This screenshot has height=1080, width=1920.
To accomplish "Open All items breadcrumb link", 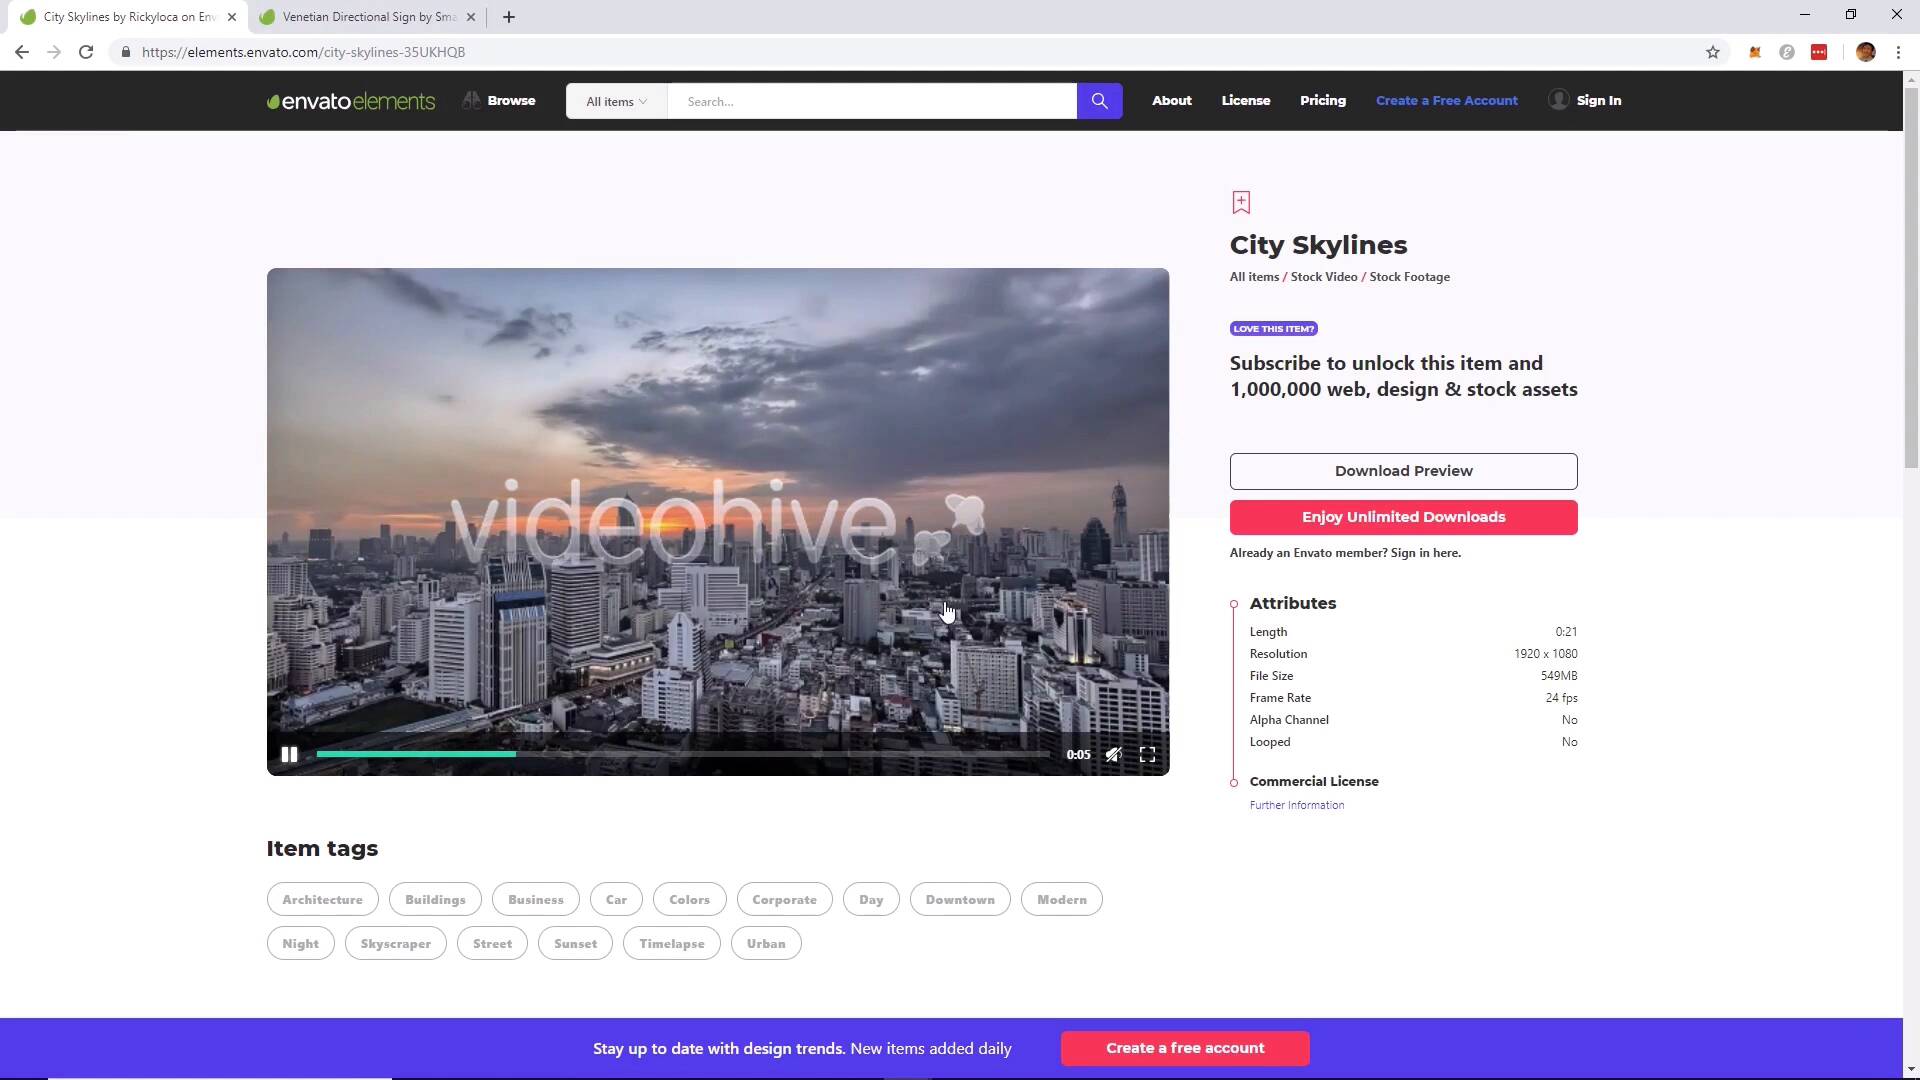I will point(1254,277).
